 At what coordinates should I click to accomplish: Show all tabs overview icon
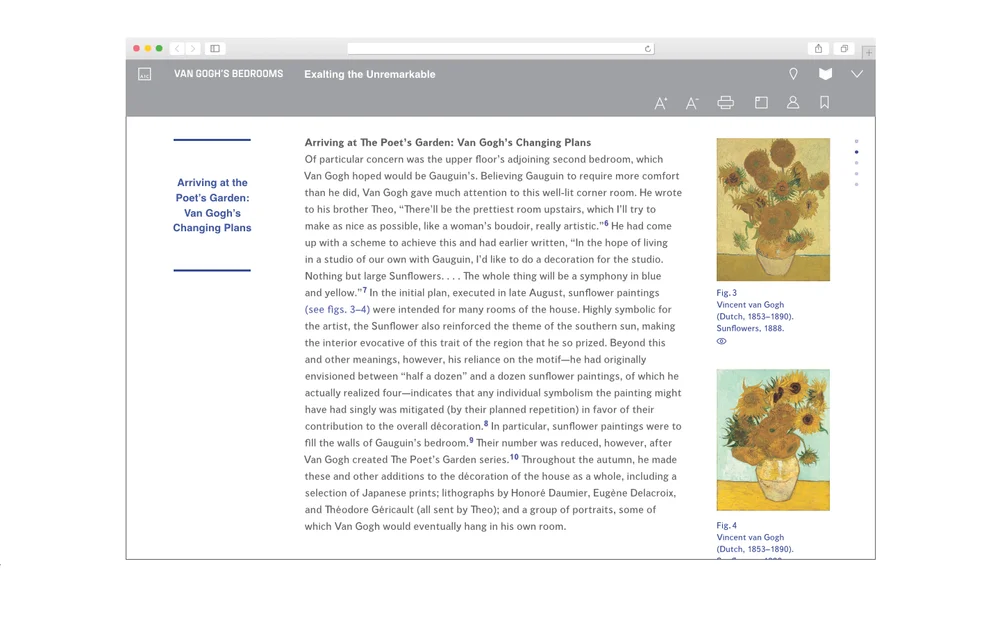coord(844,48)
